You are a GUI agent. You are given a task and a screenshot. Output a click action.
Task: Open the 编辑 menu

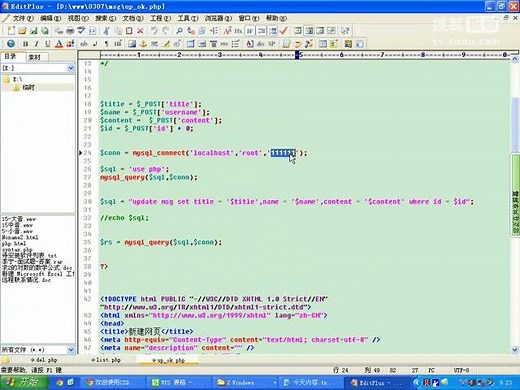click(x=51, y=18)
